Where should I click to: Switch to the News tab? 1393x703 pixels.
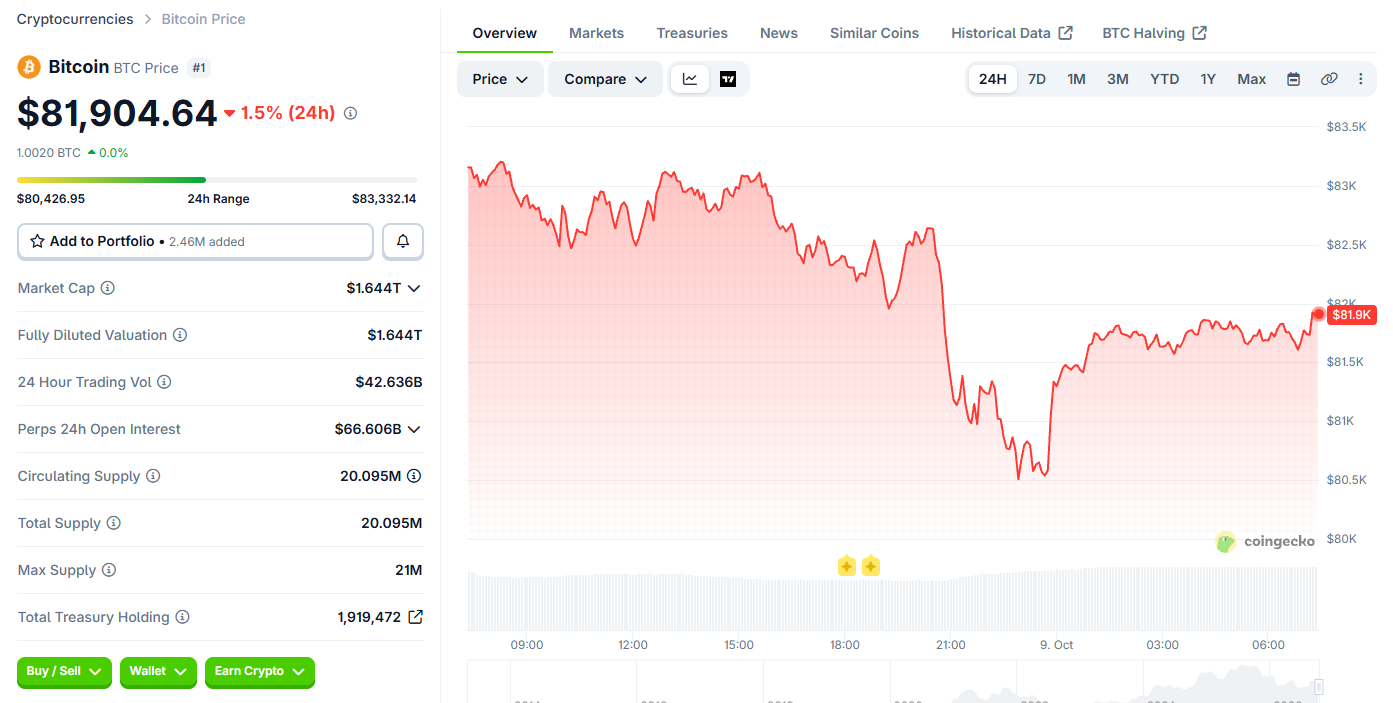coord(779,33)
